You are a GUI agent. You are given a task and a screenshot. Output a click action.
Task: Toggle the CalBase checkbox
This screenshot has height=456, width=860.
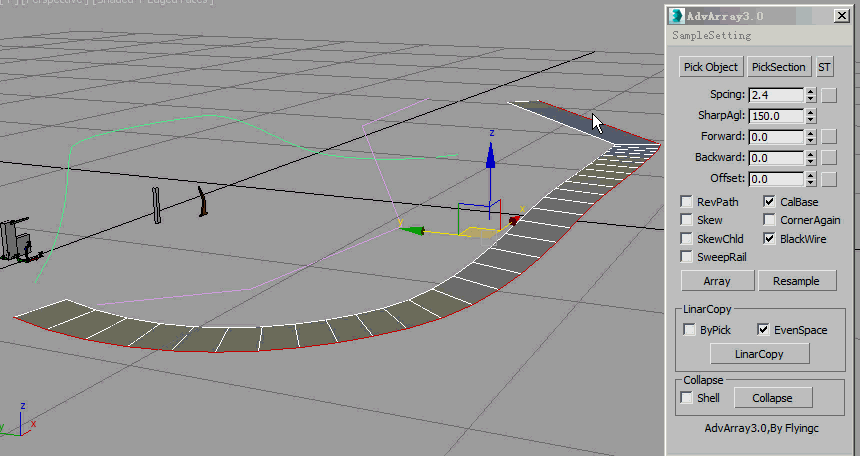point(769,202)
